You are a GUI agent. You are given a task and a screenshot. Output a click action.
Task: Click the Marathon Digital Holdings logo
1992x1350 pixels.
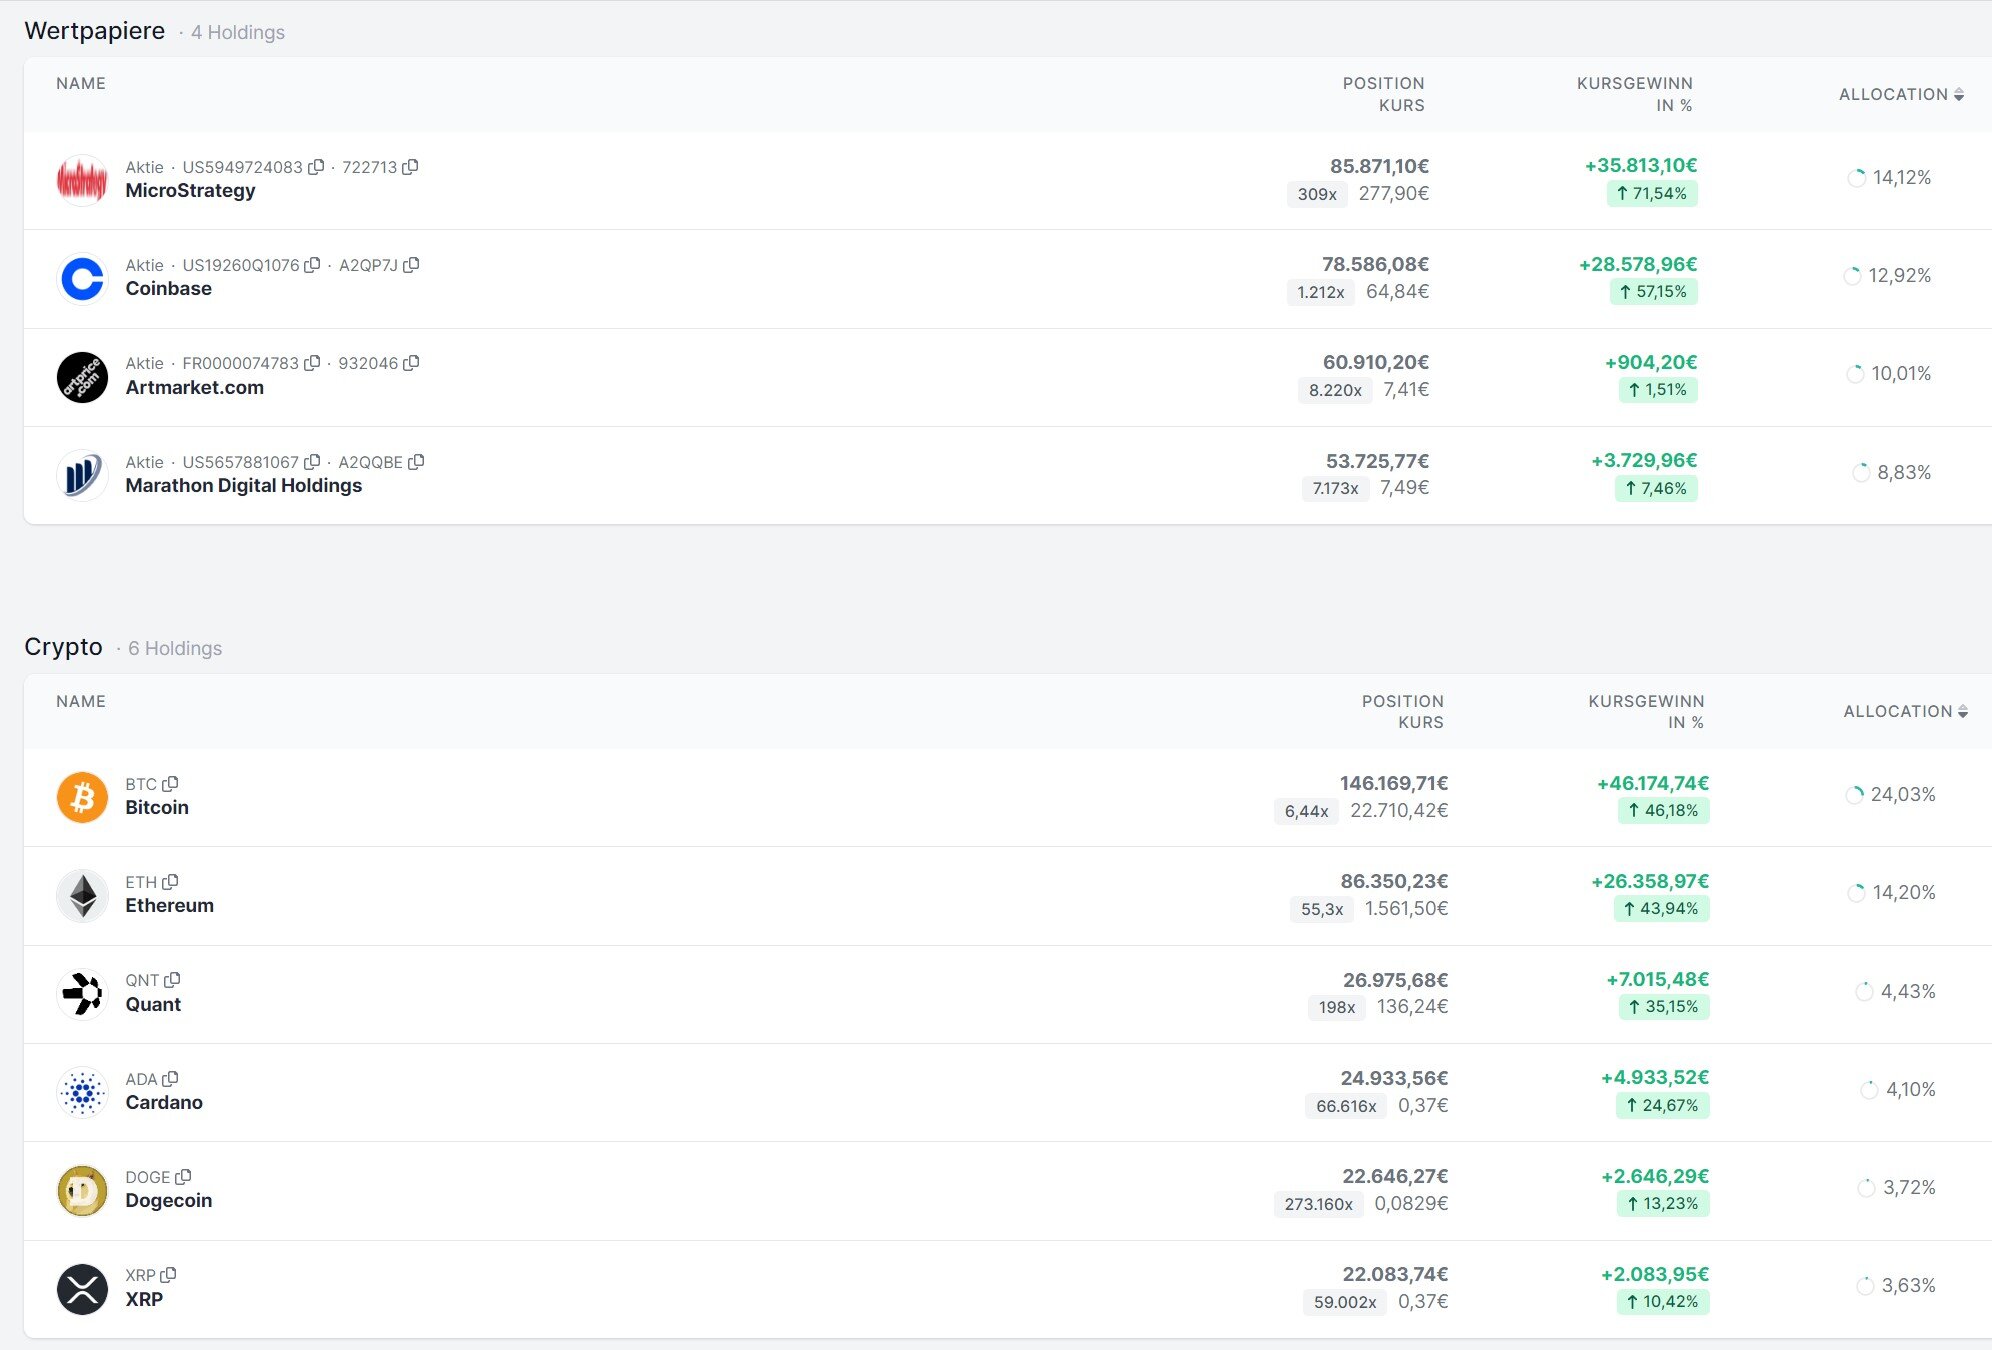tap(82, 475)
